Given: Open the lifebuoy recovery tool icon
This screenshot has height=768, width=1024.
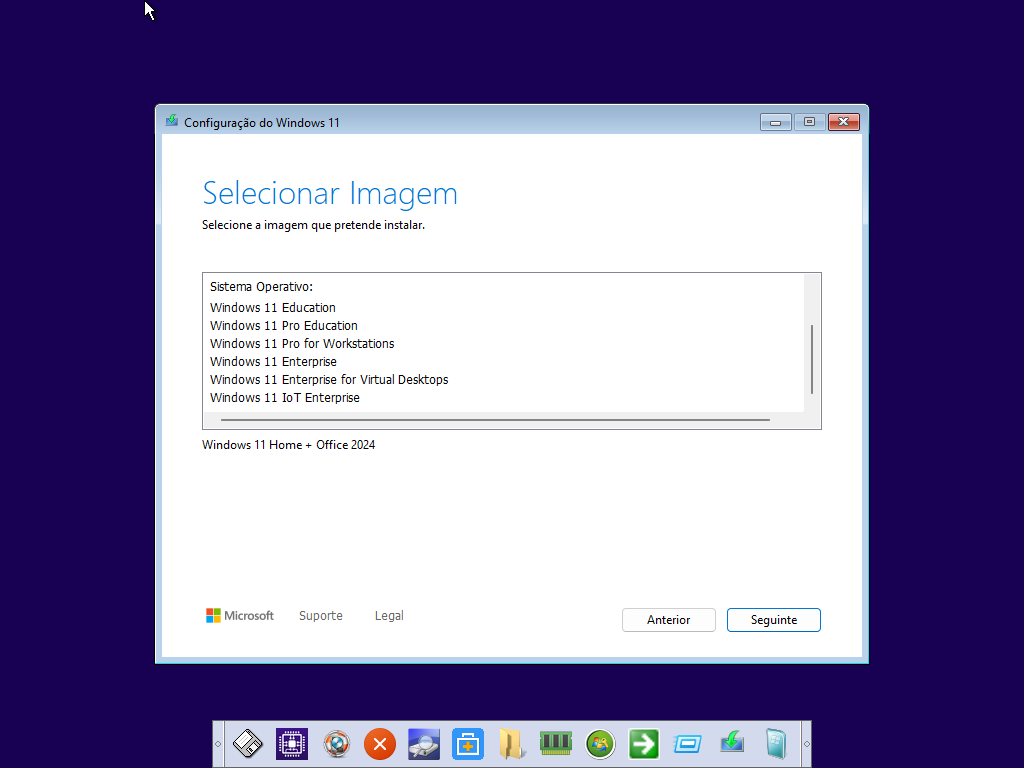Looking at the screenshot, I should click(x=336, y=744).
